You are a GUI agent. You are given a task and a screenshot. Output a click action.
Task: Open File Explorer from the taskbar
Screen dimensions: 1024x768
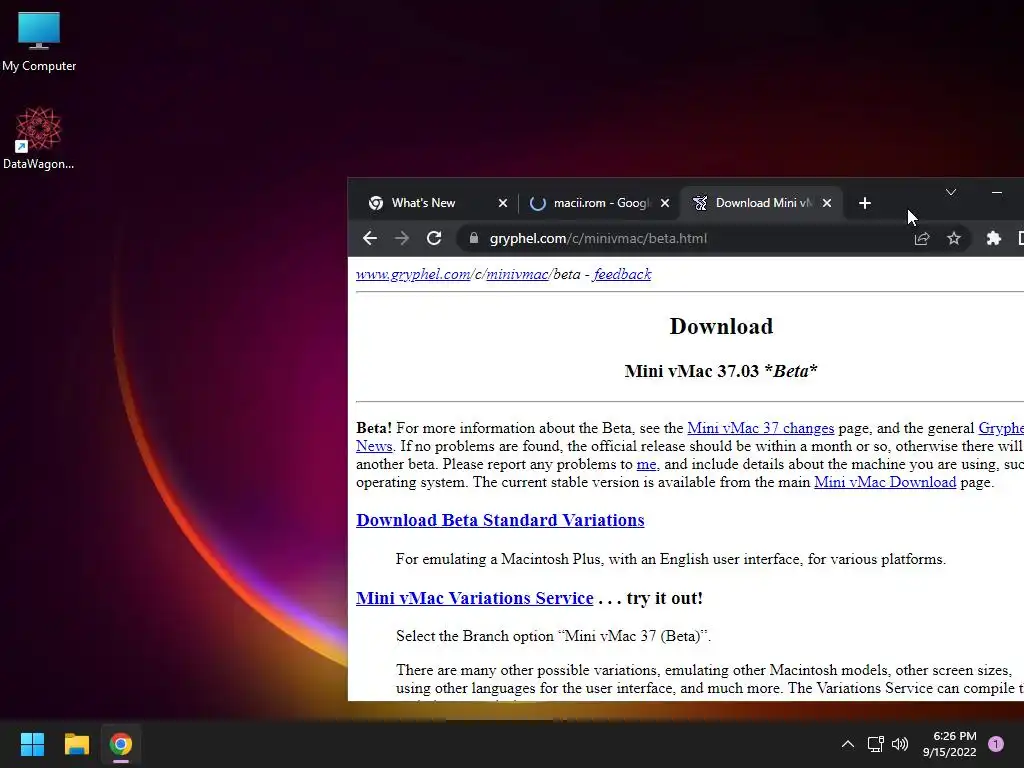[x=76, y=744]
